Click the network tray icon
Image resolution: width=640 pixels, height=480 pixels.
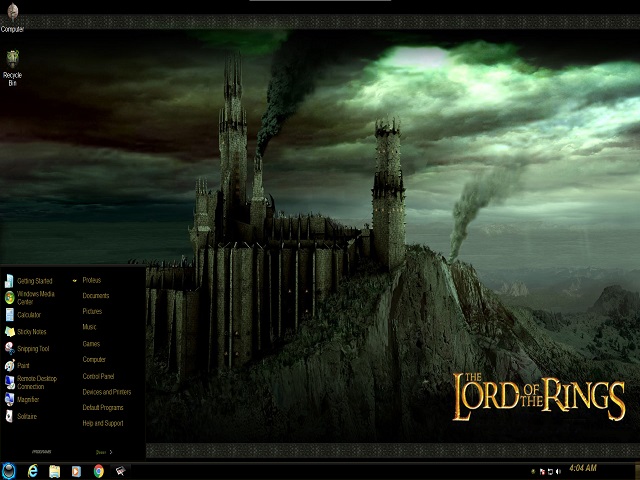click(550, 471)
